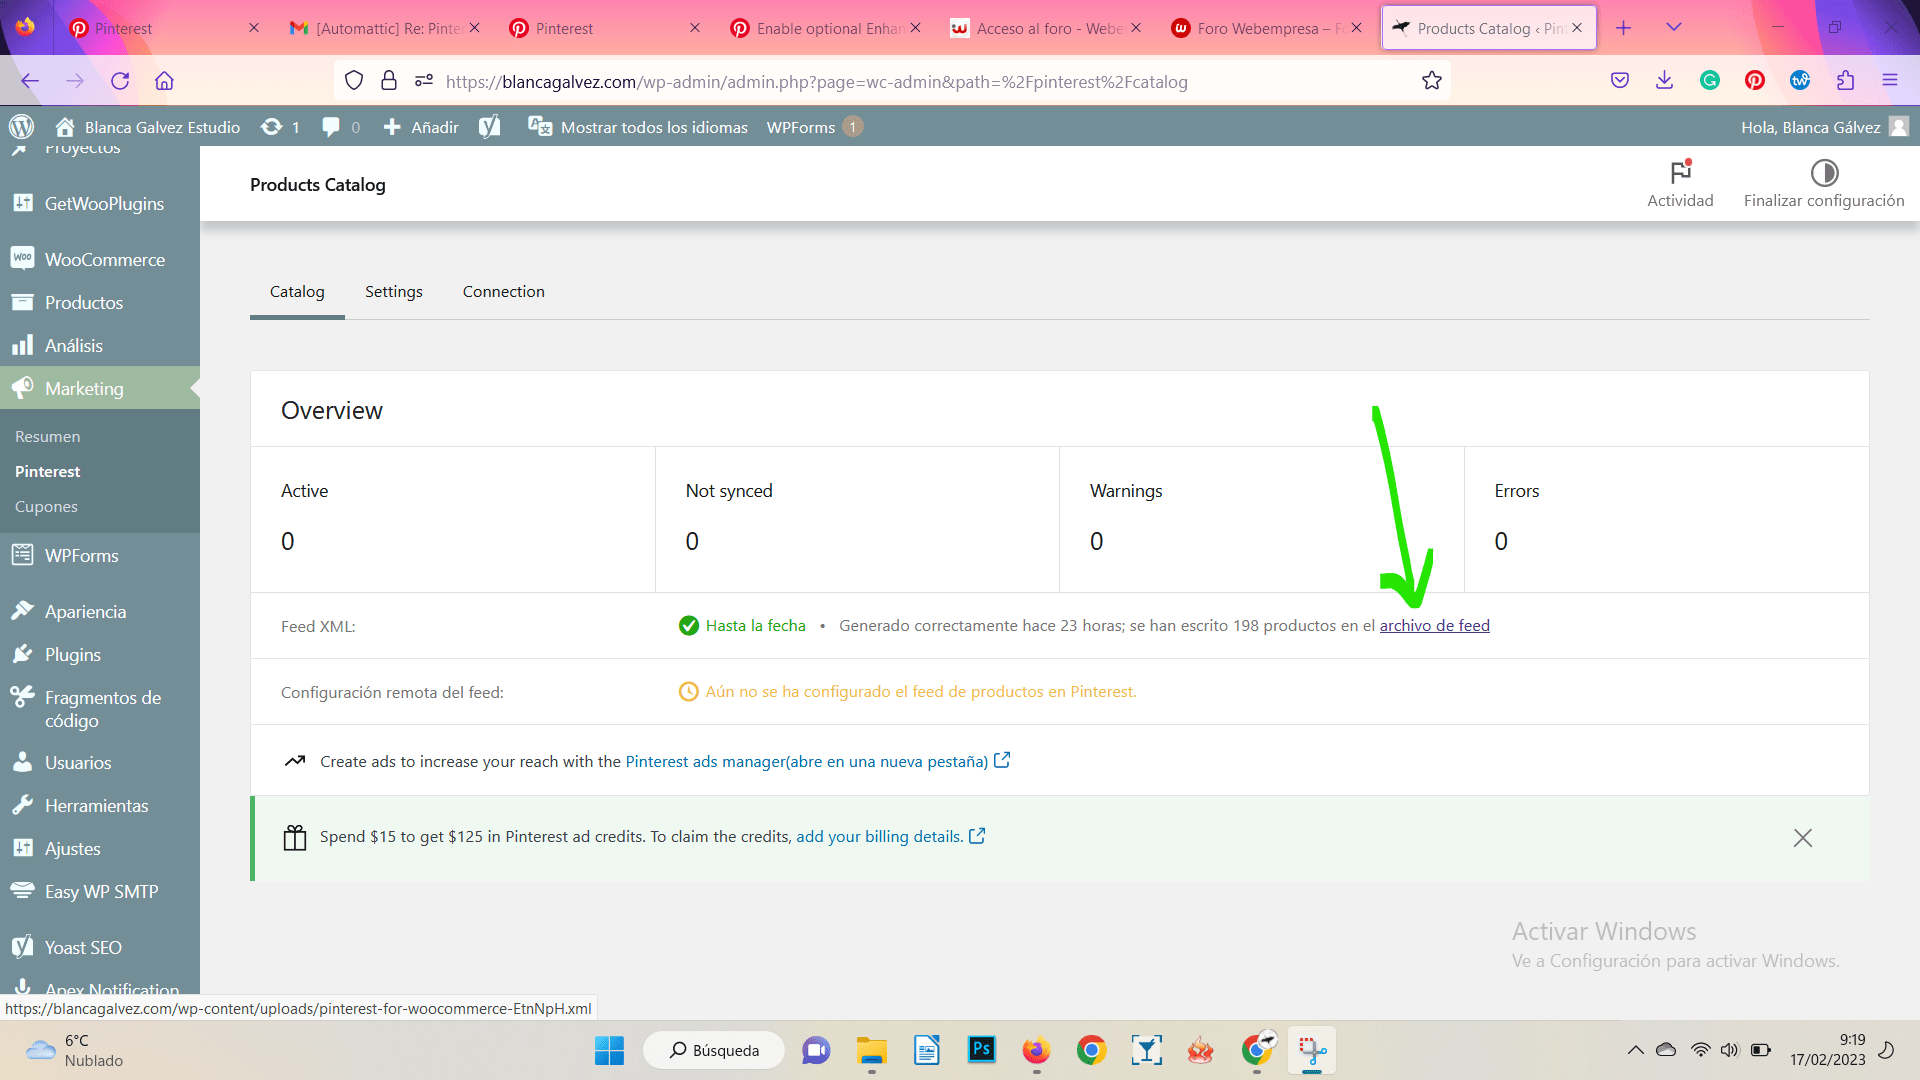Open WPForms in the sidebar
The image size is (1920, 1080).
pyautogui.click(x=100, y=556)
